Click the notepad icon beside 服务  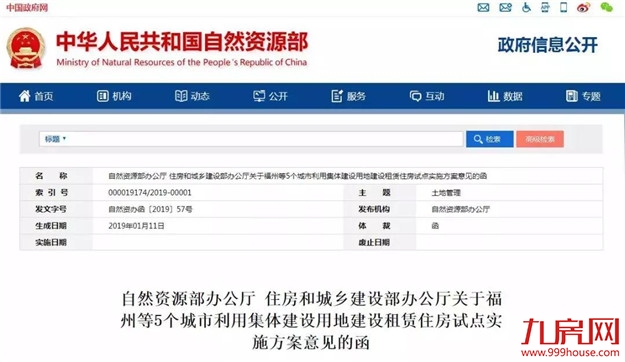click(x=337, y=96)
